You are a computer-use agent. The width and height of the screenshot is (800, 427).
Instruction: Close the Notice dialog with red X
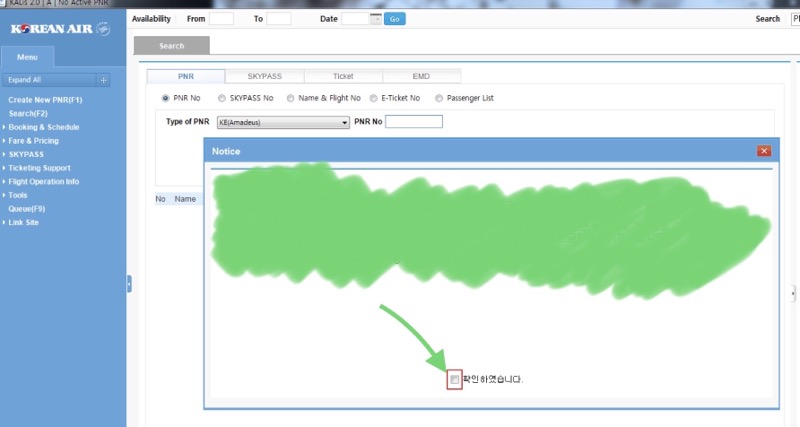pyautogui.click(x=764, y=151)
